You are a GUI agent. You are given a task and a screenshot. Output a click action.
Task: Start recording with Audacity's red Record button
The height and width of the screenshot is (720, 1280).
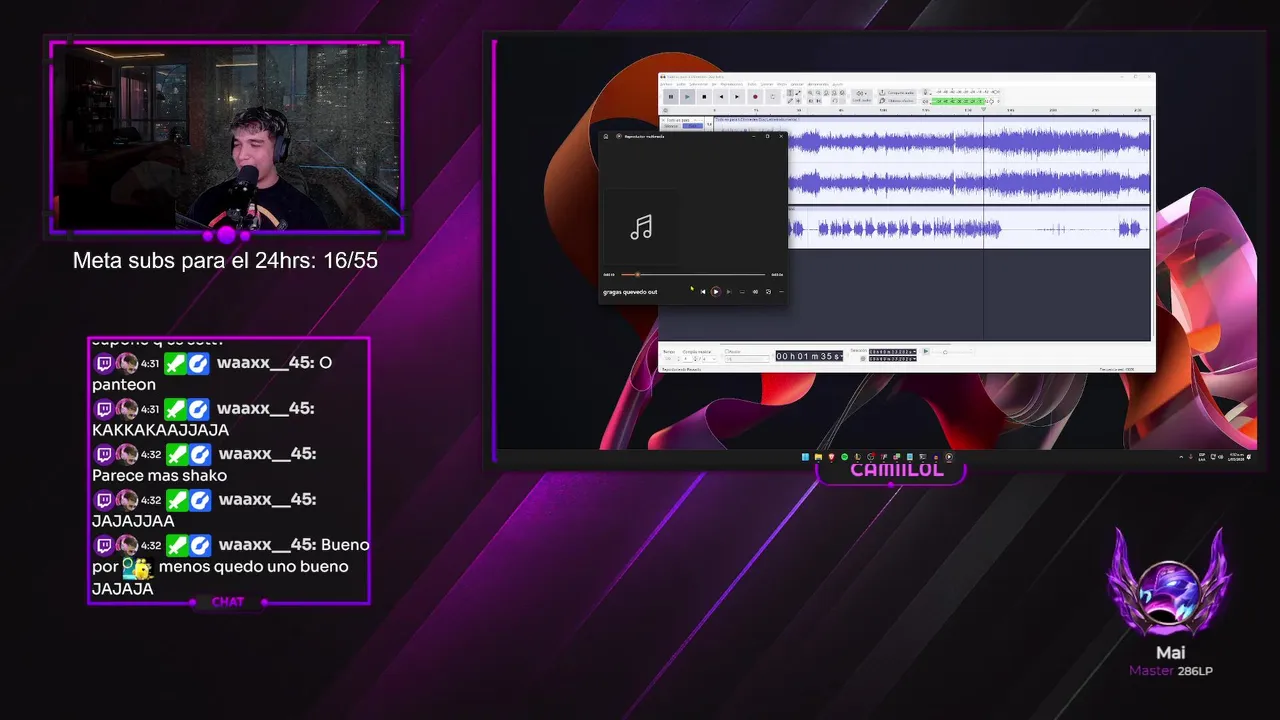tap(755, 97)
